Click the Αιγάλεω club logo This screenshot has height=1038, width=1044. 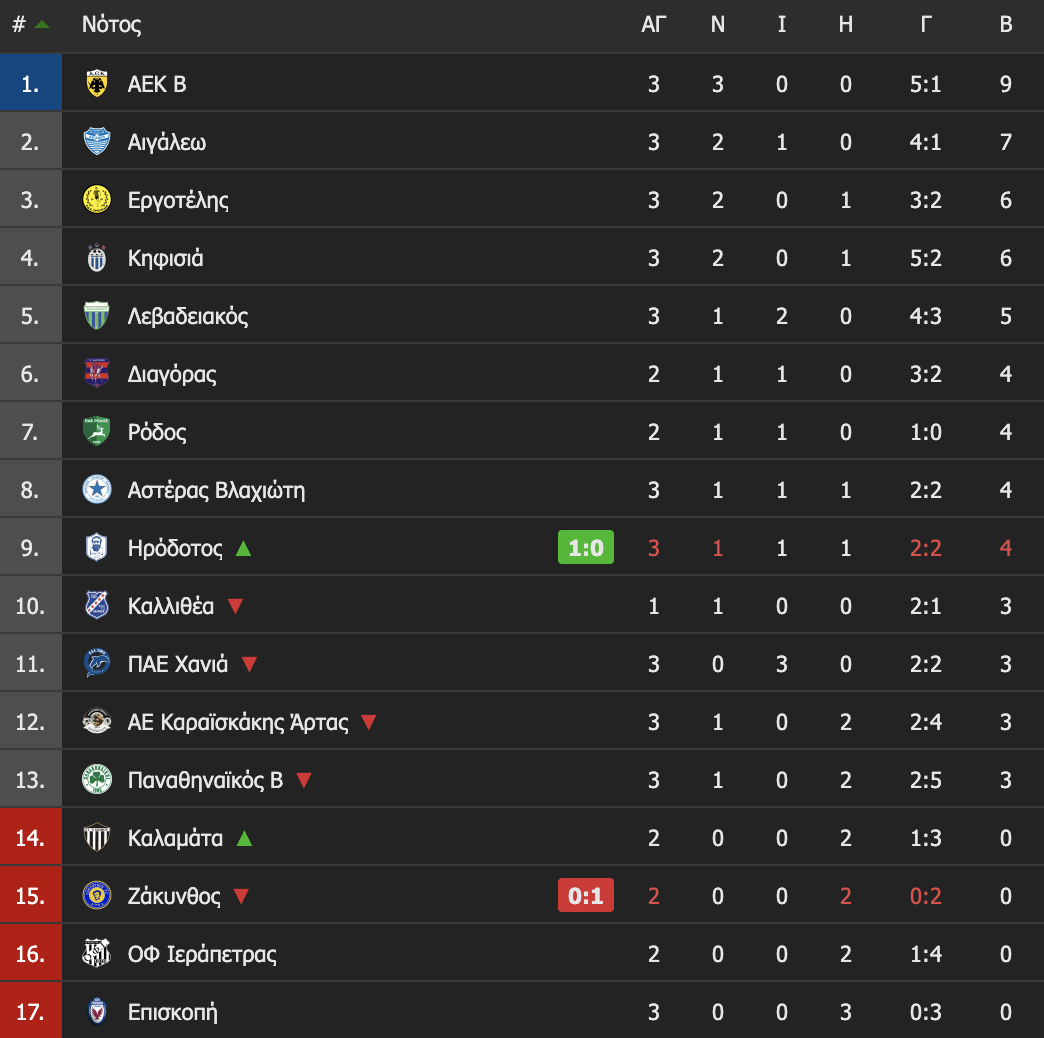(x=97, y=142)
